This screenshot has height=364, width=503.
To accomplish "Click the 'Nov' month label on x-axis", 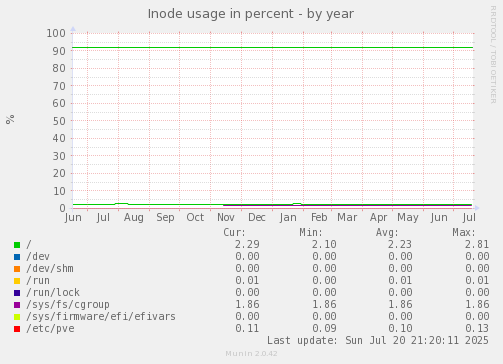I will (x=226, y=218).
